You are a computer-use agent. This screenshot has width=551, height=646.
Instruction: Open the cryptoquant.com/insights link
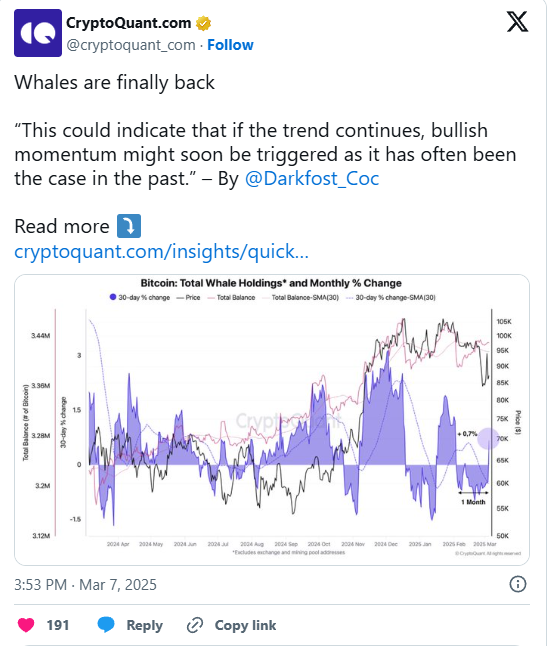click(x=162, y=251)
